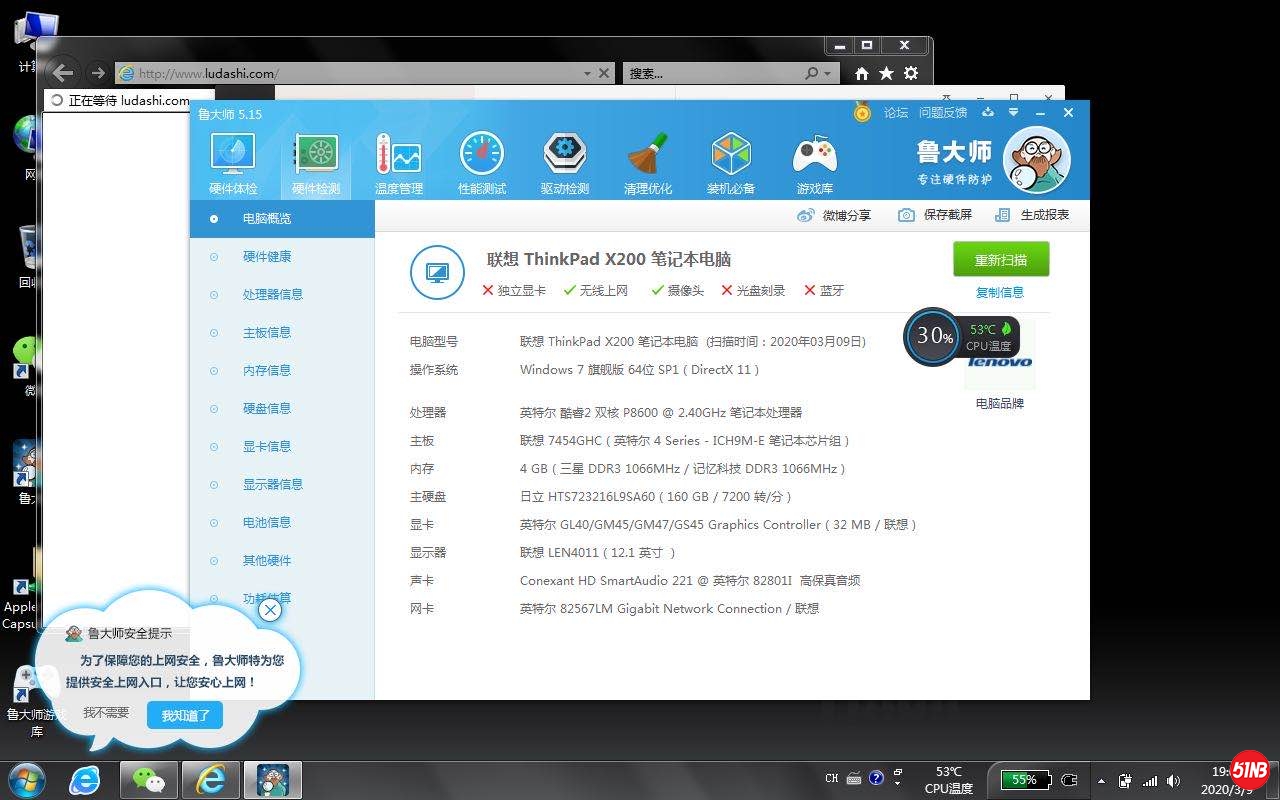1280x800 pixels.
Task: Open the 温度管理 temperature management tool
Action: click(x=398, y=160)
